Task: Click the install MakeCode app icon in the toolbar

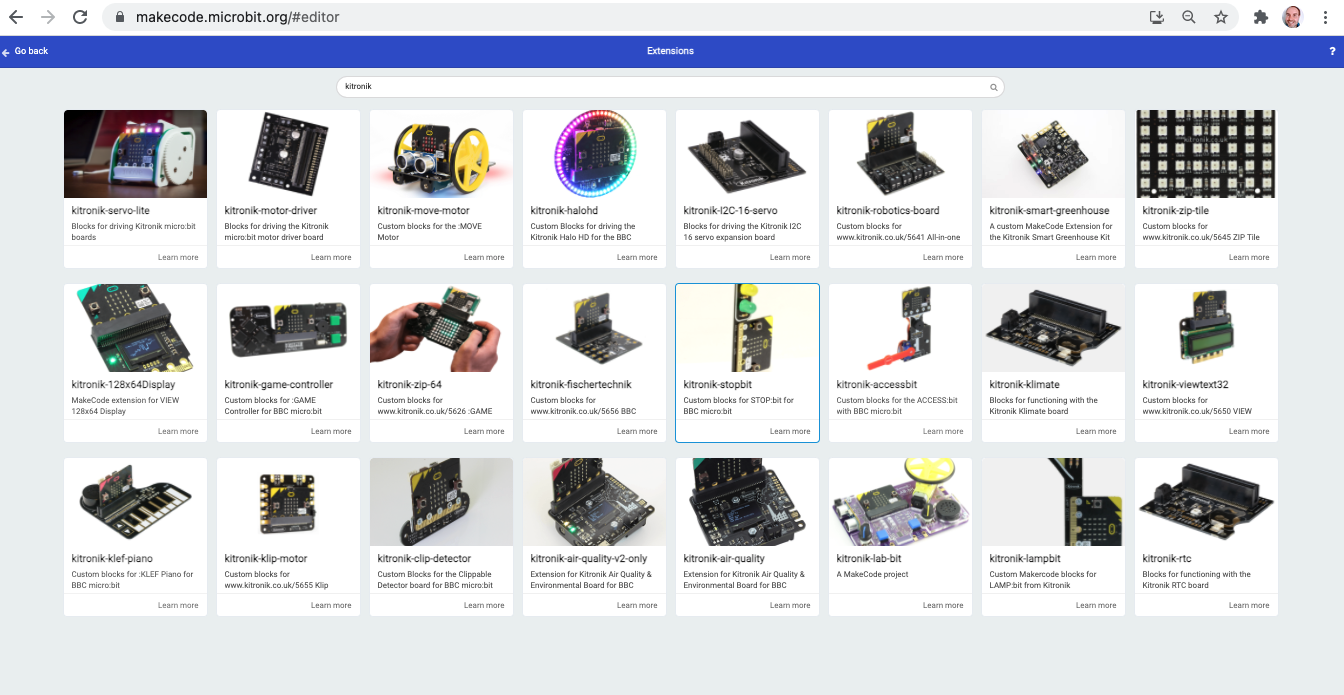Action: coord(1156,17)
